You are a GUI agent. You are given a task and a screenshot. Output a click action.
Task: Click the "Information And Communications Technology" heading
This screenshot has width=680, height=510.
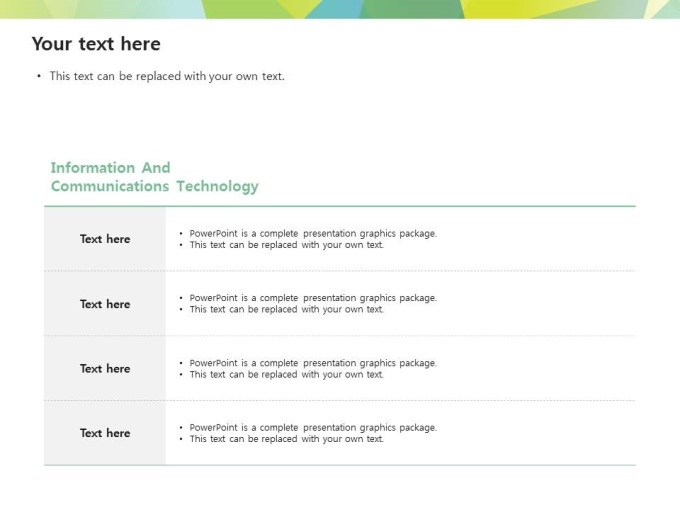click(154, 177)
